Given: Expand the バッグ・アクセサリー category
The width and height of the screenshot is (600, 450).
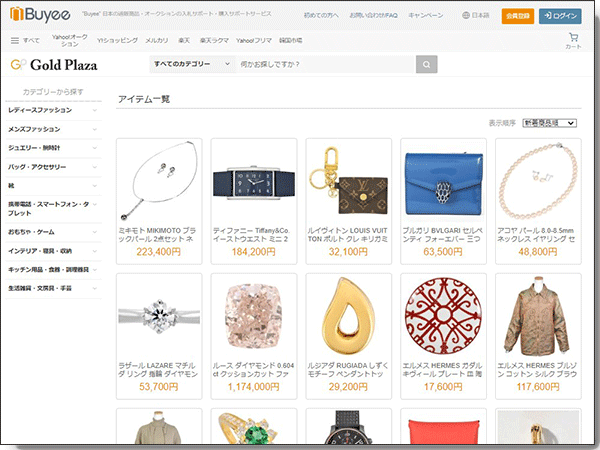Looking at the screenshot, I should click(53, 167).
